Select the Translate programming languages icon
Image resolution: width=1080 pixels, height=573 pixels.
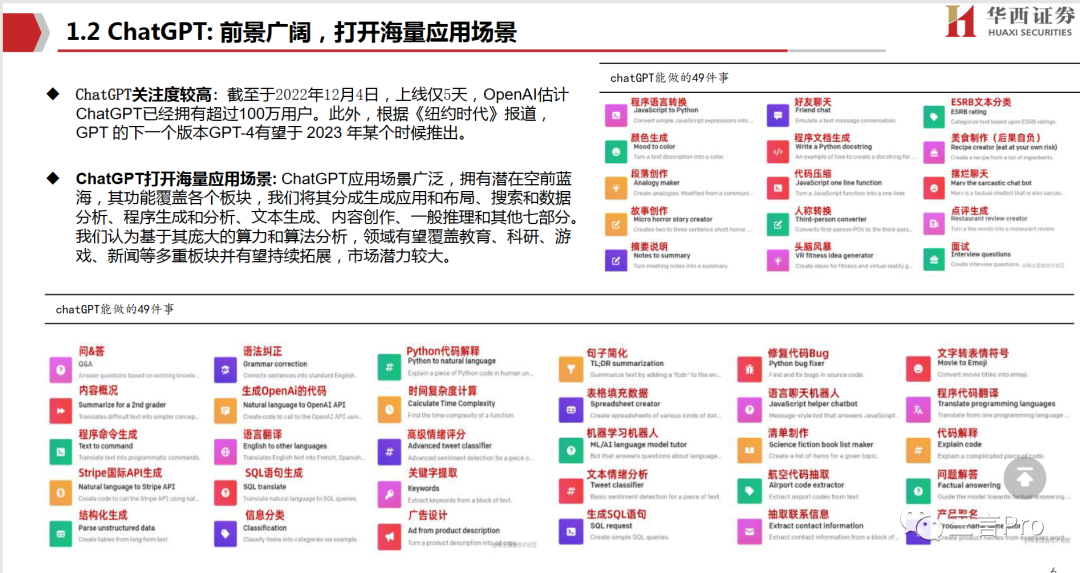917,409
